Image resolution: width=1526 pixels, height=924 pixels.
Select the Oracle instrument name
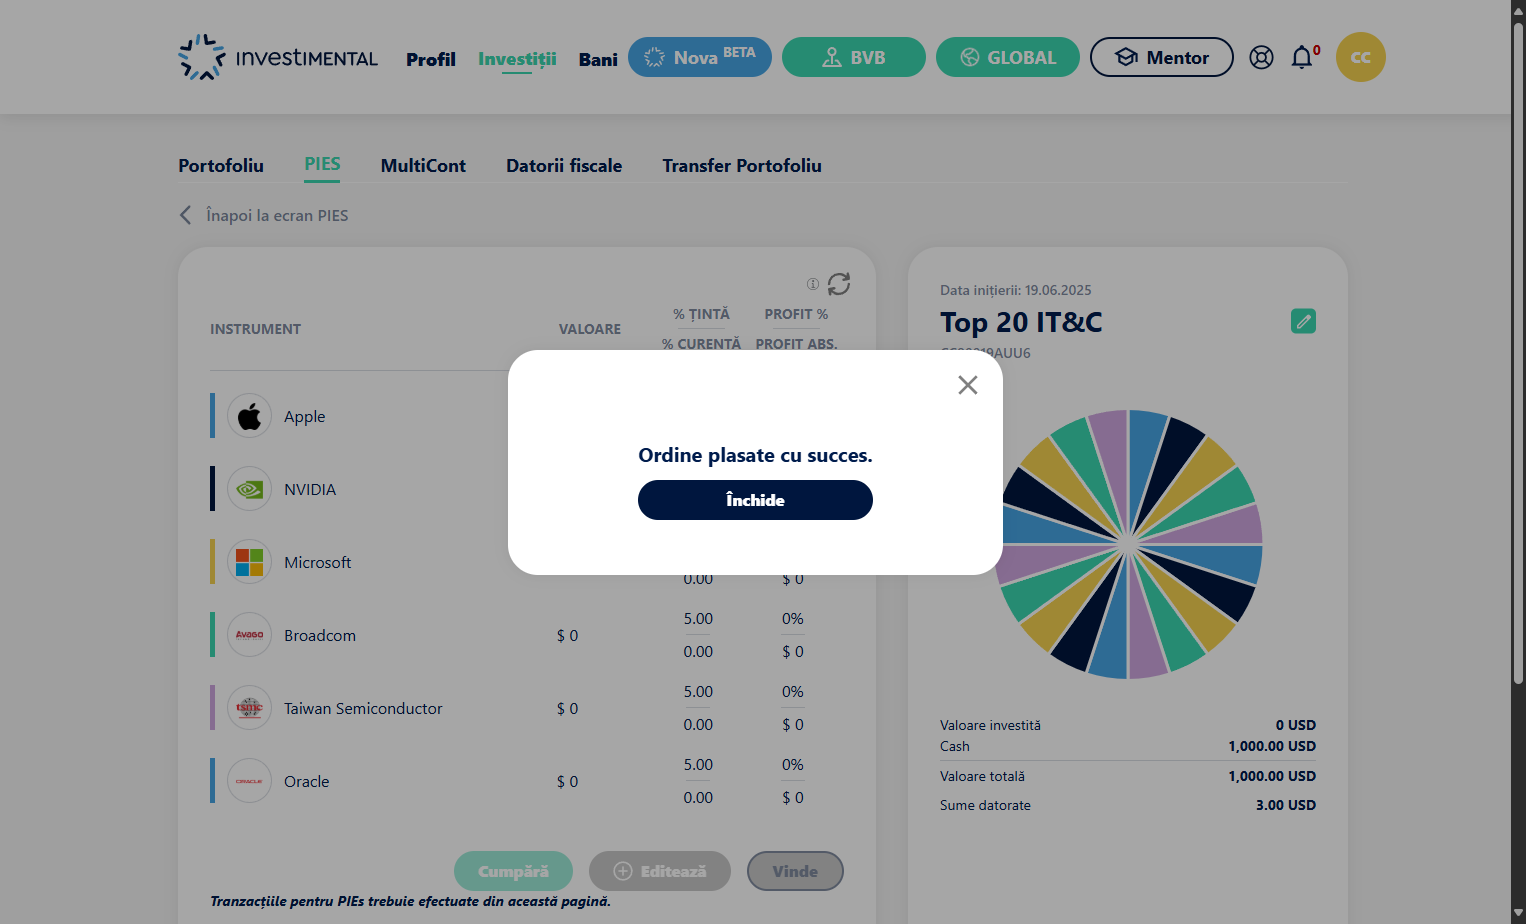click(306, 782)
